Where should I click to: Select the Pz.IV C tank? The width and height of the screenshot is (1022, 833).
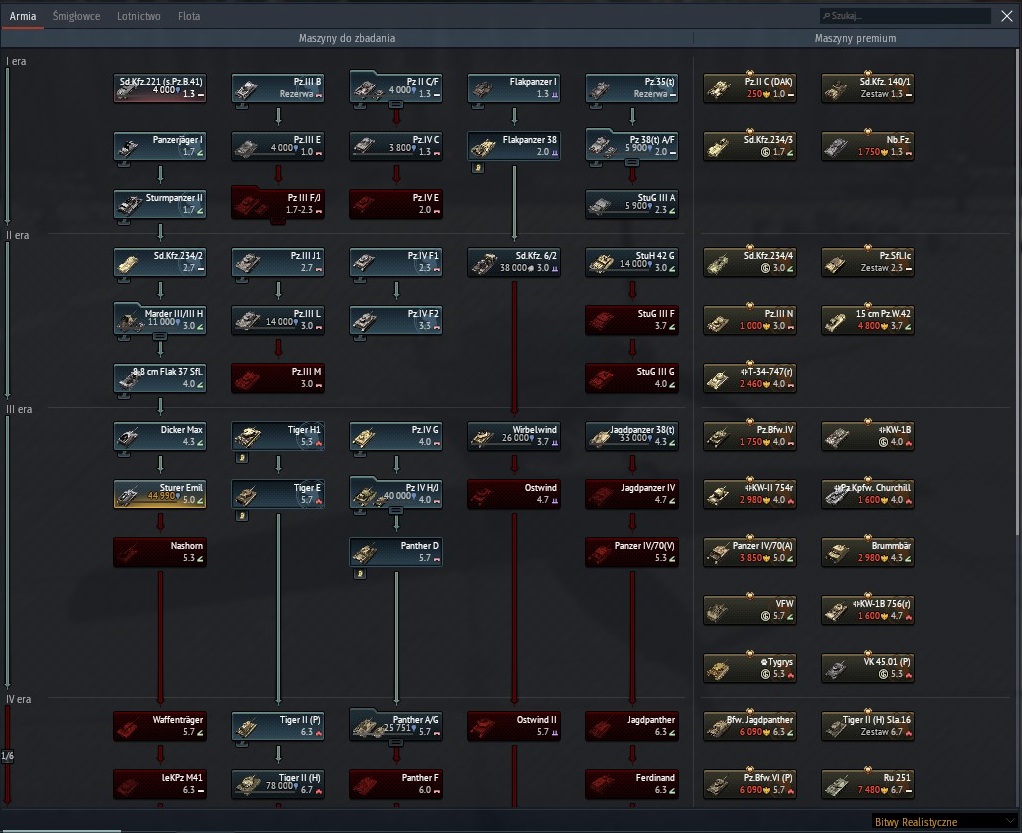click(x=396, y=146)
